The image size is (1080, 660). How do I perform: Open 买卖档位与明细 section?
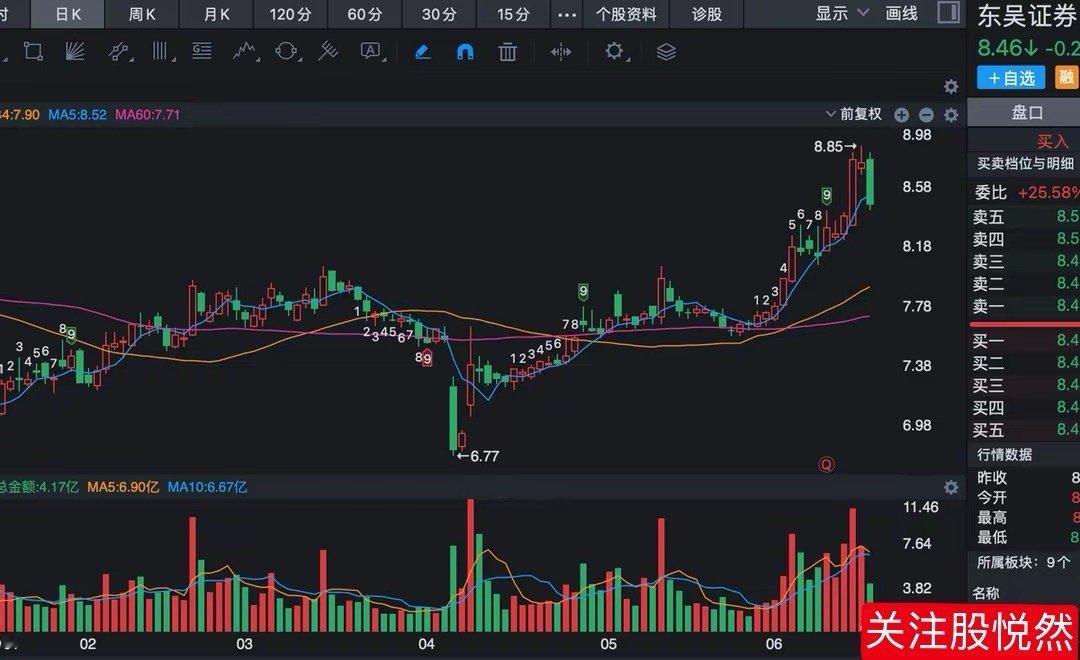1025,164
